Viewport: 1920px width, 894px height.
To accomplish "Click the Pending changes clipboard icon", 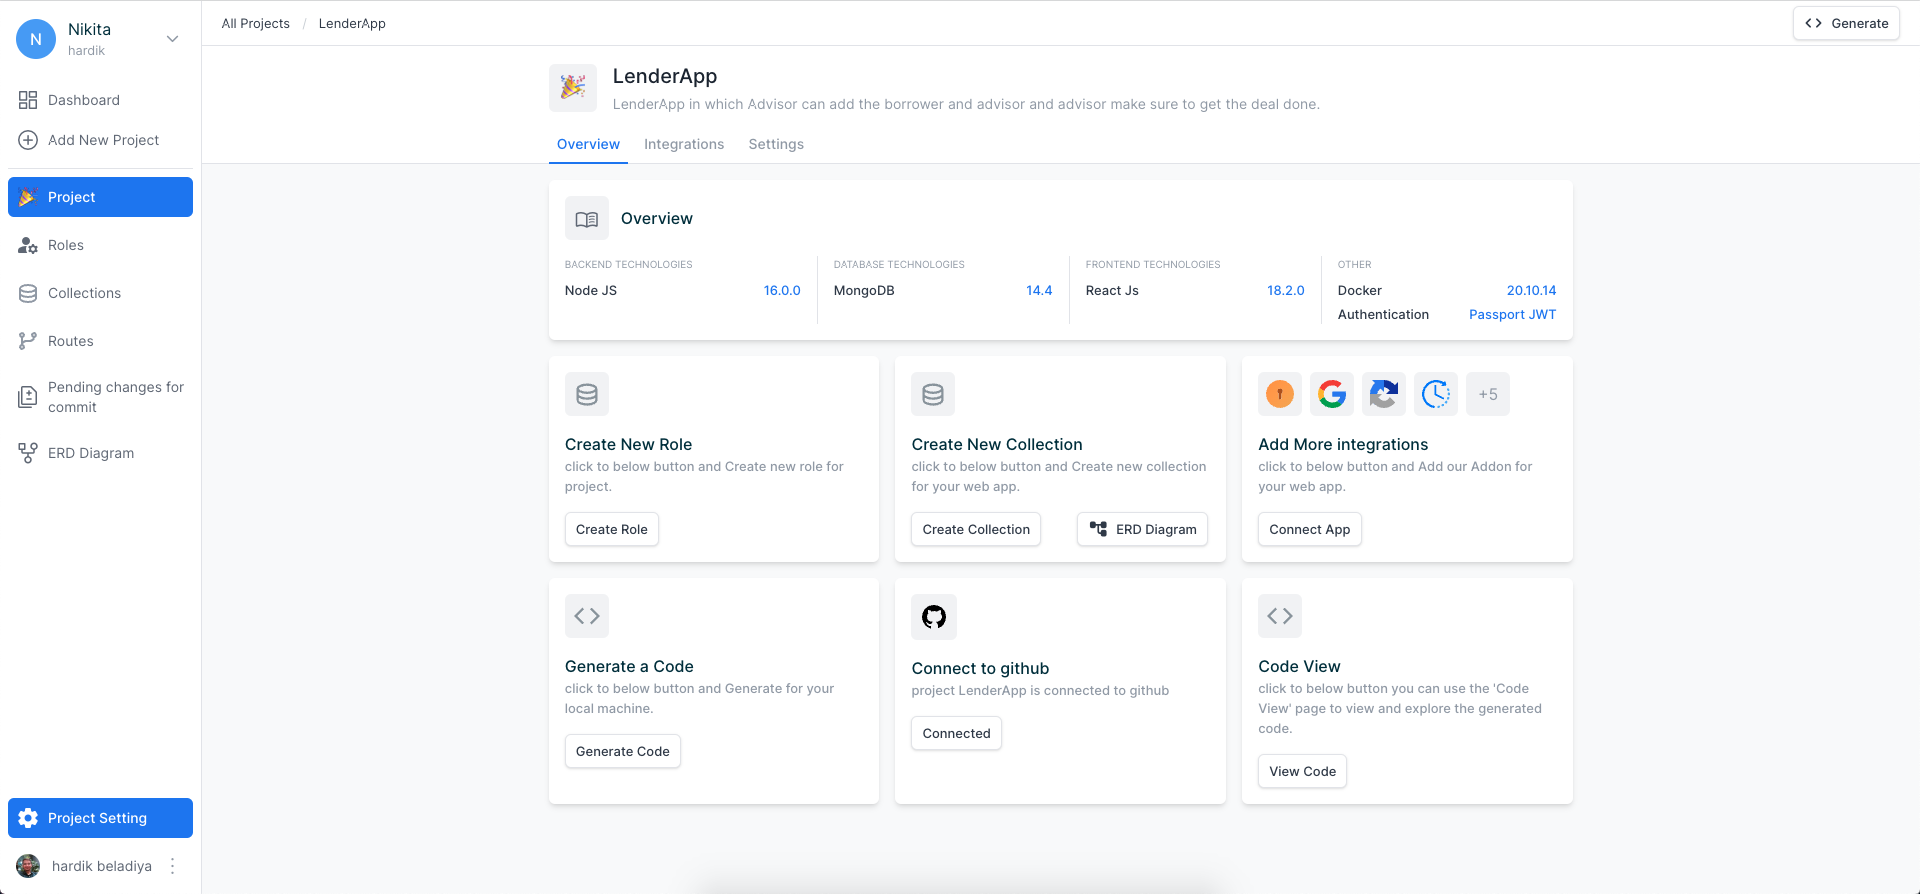I will point(28,397).
